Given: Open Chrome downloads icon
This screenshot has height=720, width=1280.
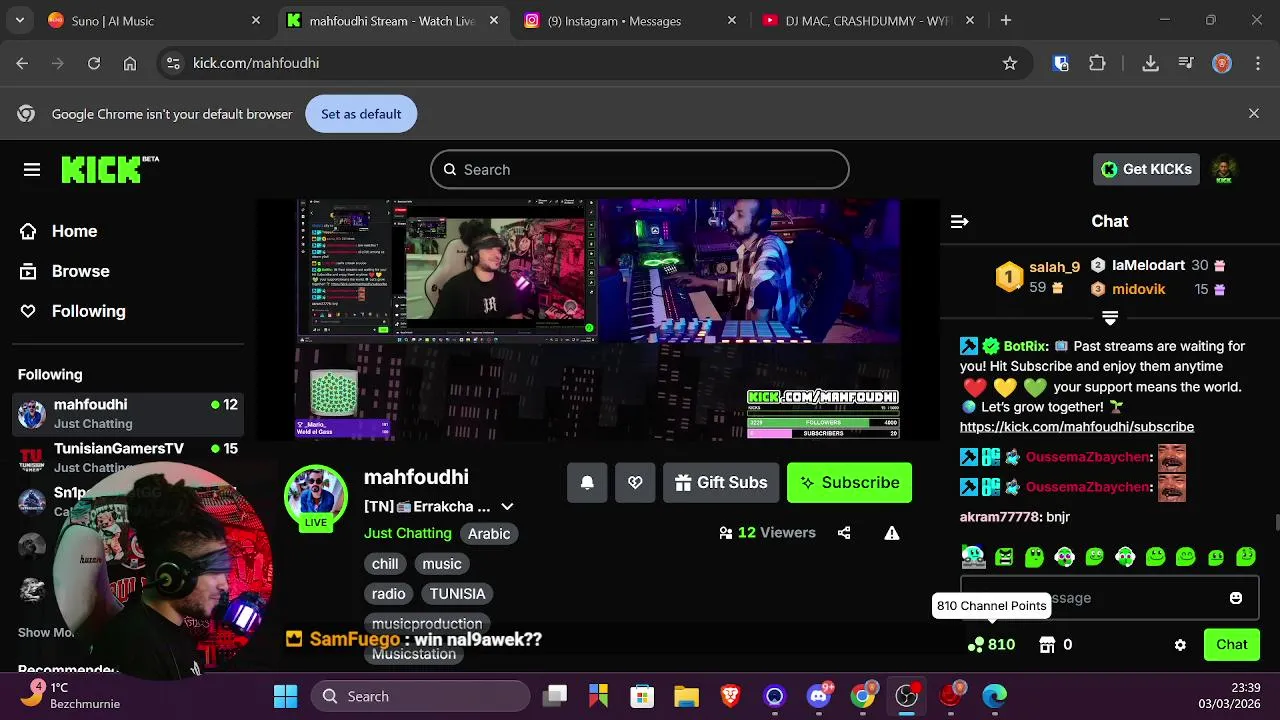Looking at the screenshot, I should tap(1150, 63).
